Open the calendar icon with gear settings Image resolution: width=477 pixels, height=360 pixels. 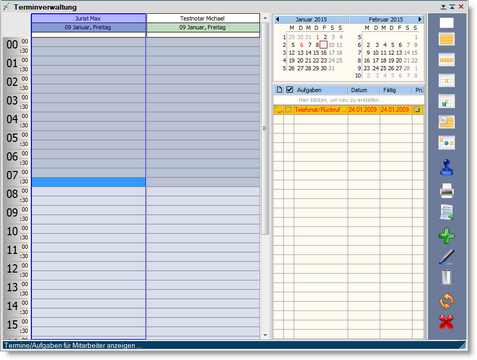coord(446,122)
